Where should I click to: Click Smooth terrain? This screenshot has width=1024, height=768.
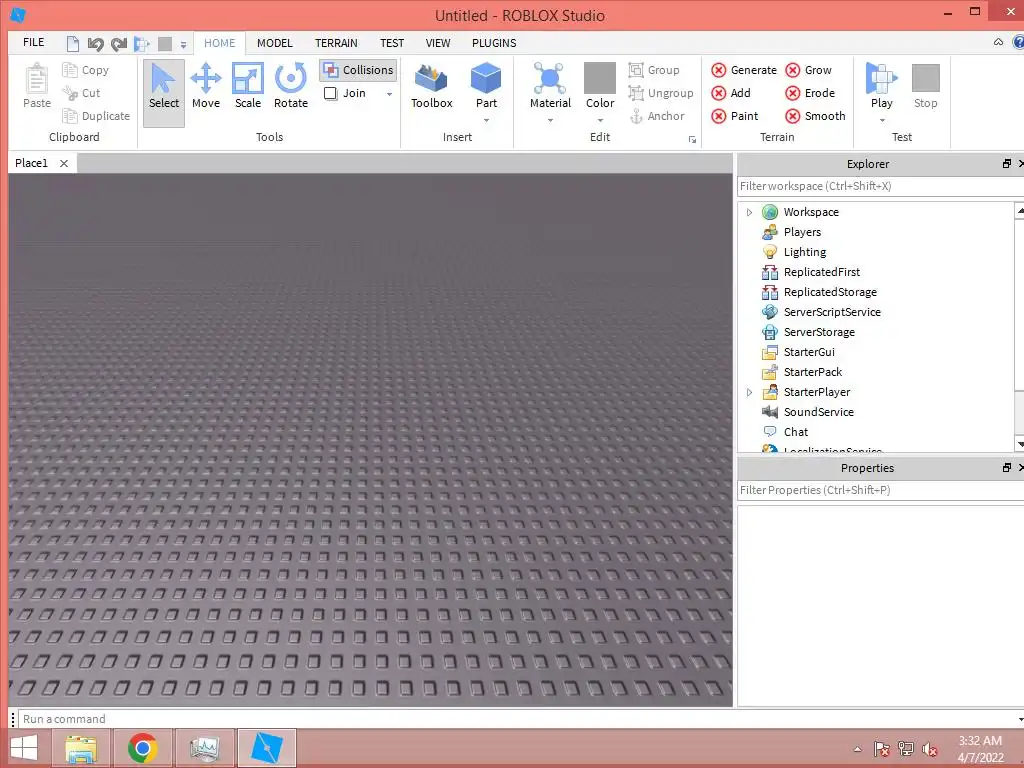tap(815, 116)
